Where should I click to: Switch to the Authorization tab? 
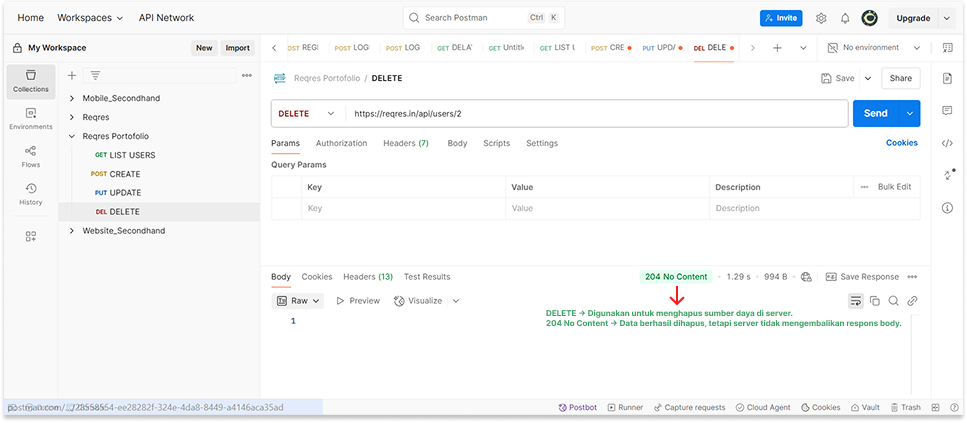click(x=341, y=143)
